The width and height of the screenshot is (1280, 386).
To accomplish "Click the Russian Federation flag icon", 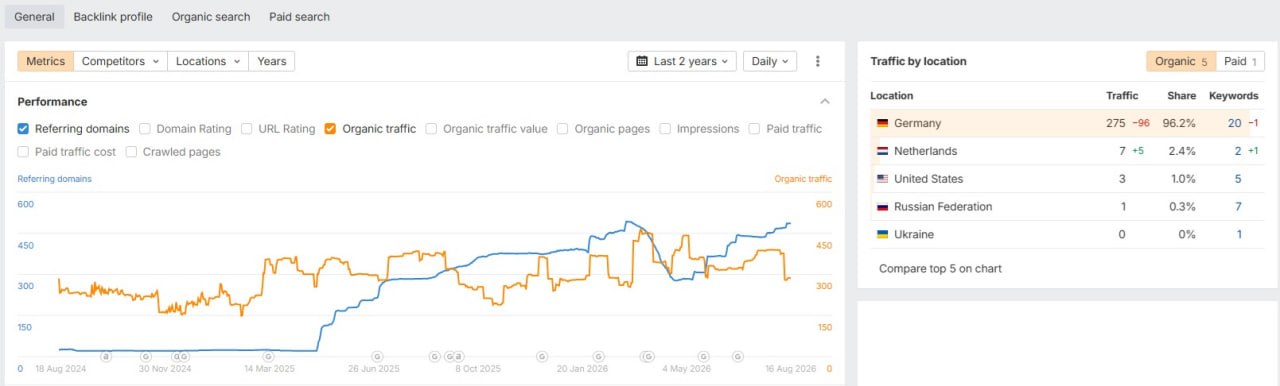I will click(882, 207).
